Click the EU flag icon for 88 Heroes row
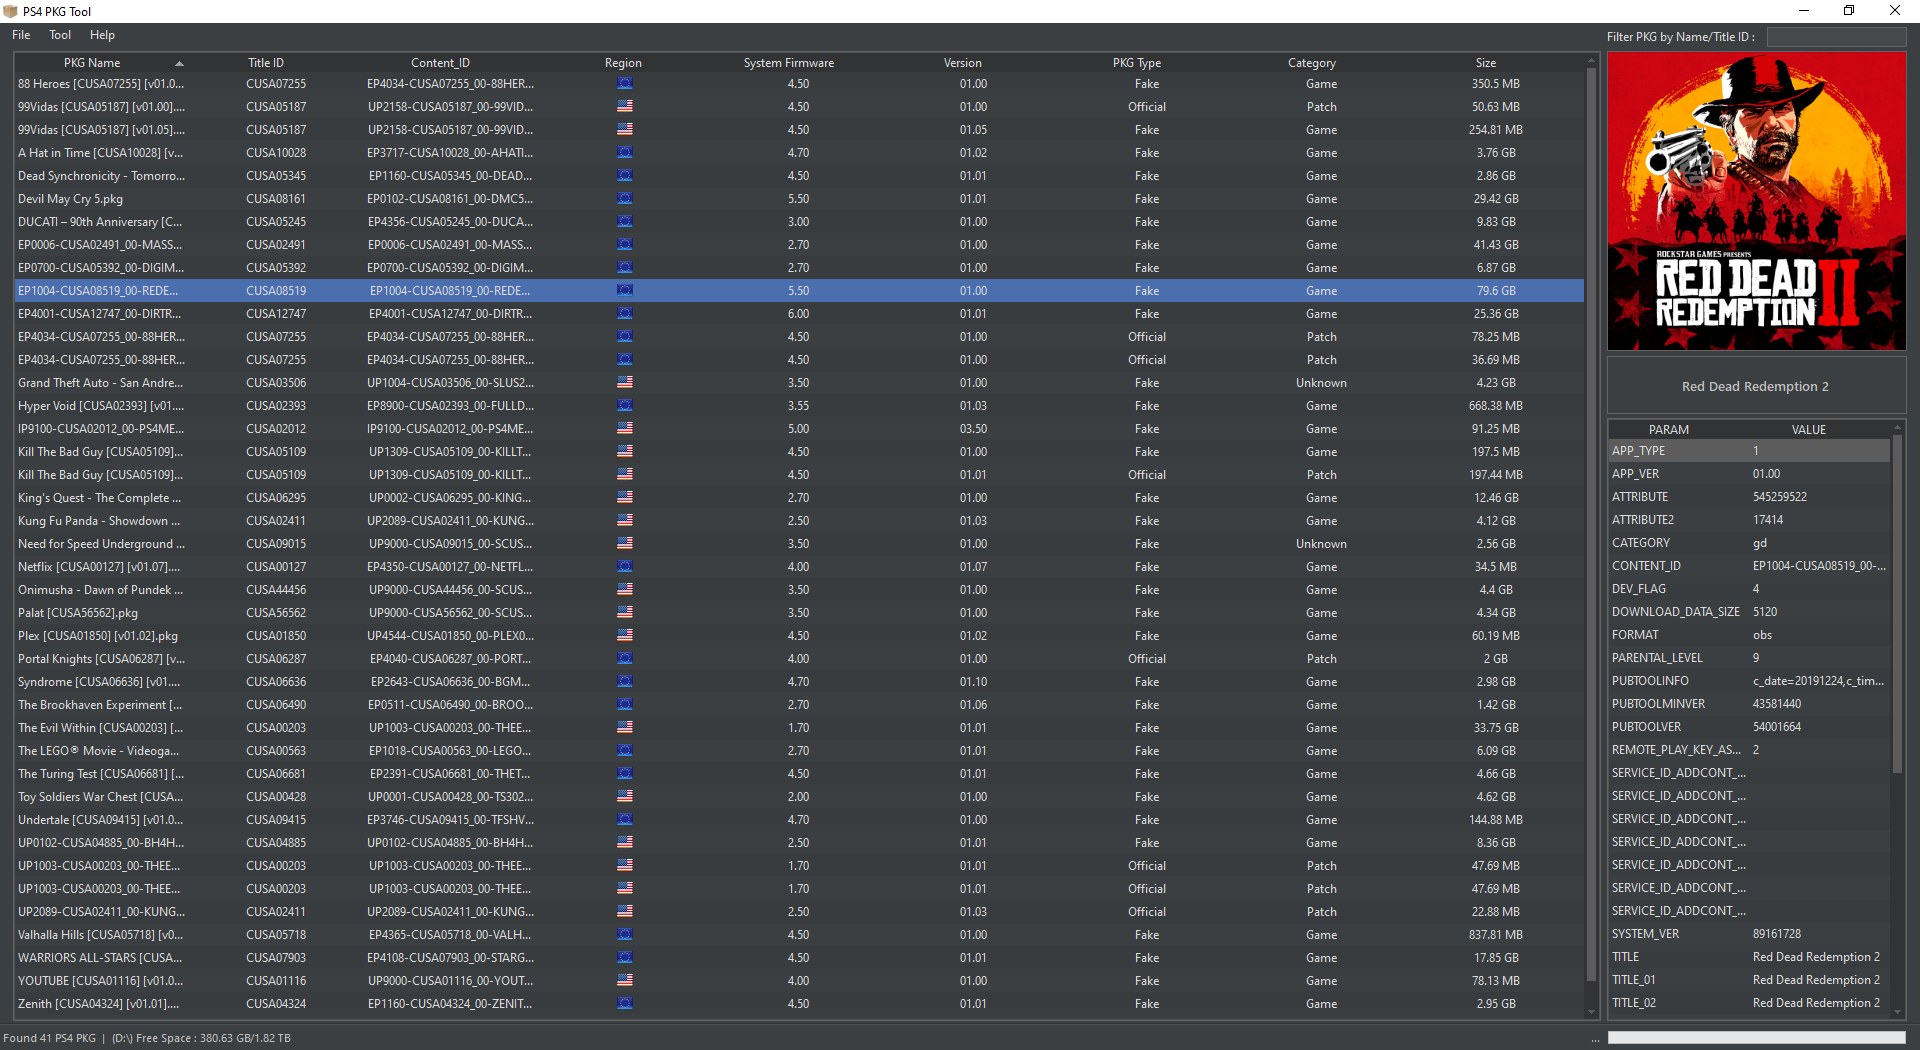 pyautogui.click(x=625, y=84)
